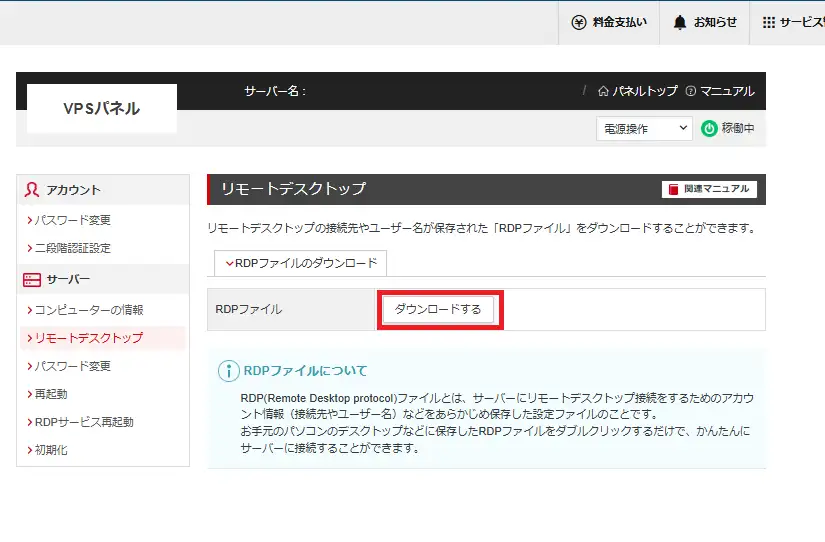This screenshot has width=825, height=542.
Task: Open お知らせ notifications bell icon
Action: tap(680, 22)
